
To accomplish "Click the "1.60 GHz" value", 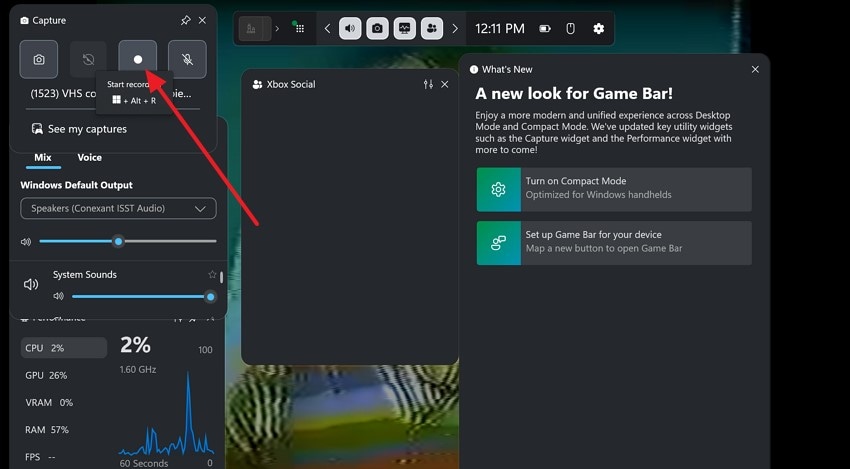I will click(x=138, y=370).
